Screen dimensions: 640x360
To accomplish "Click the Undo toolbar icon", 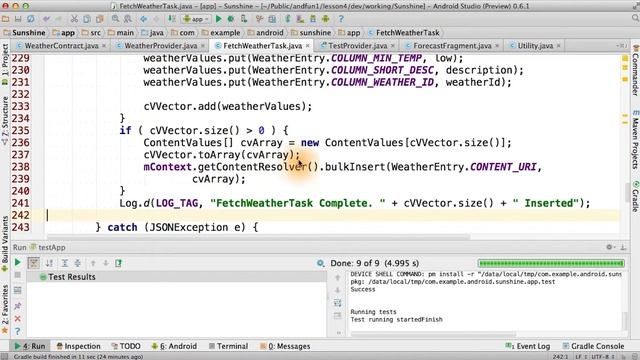I will 46,19.
